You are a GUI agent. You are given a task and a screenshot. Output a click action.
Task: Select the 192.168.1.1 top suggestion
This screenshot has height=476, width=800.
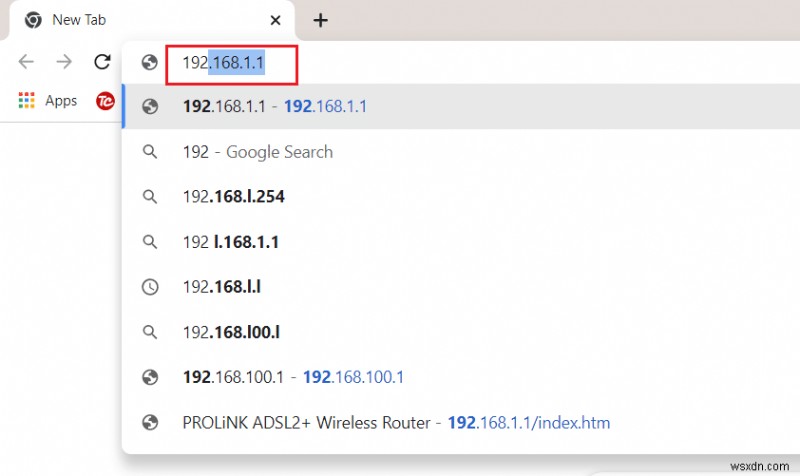tap(275, 106)
